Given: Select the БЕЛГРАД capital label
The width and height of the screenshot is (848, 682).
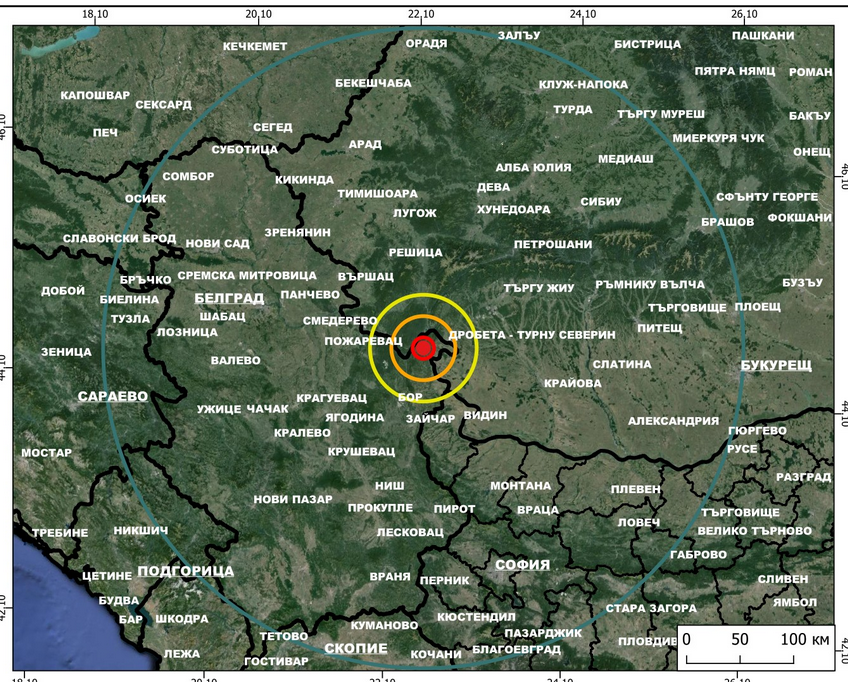Looking at the screenshot, I should (x=229, y=298).
